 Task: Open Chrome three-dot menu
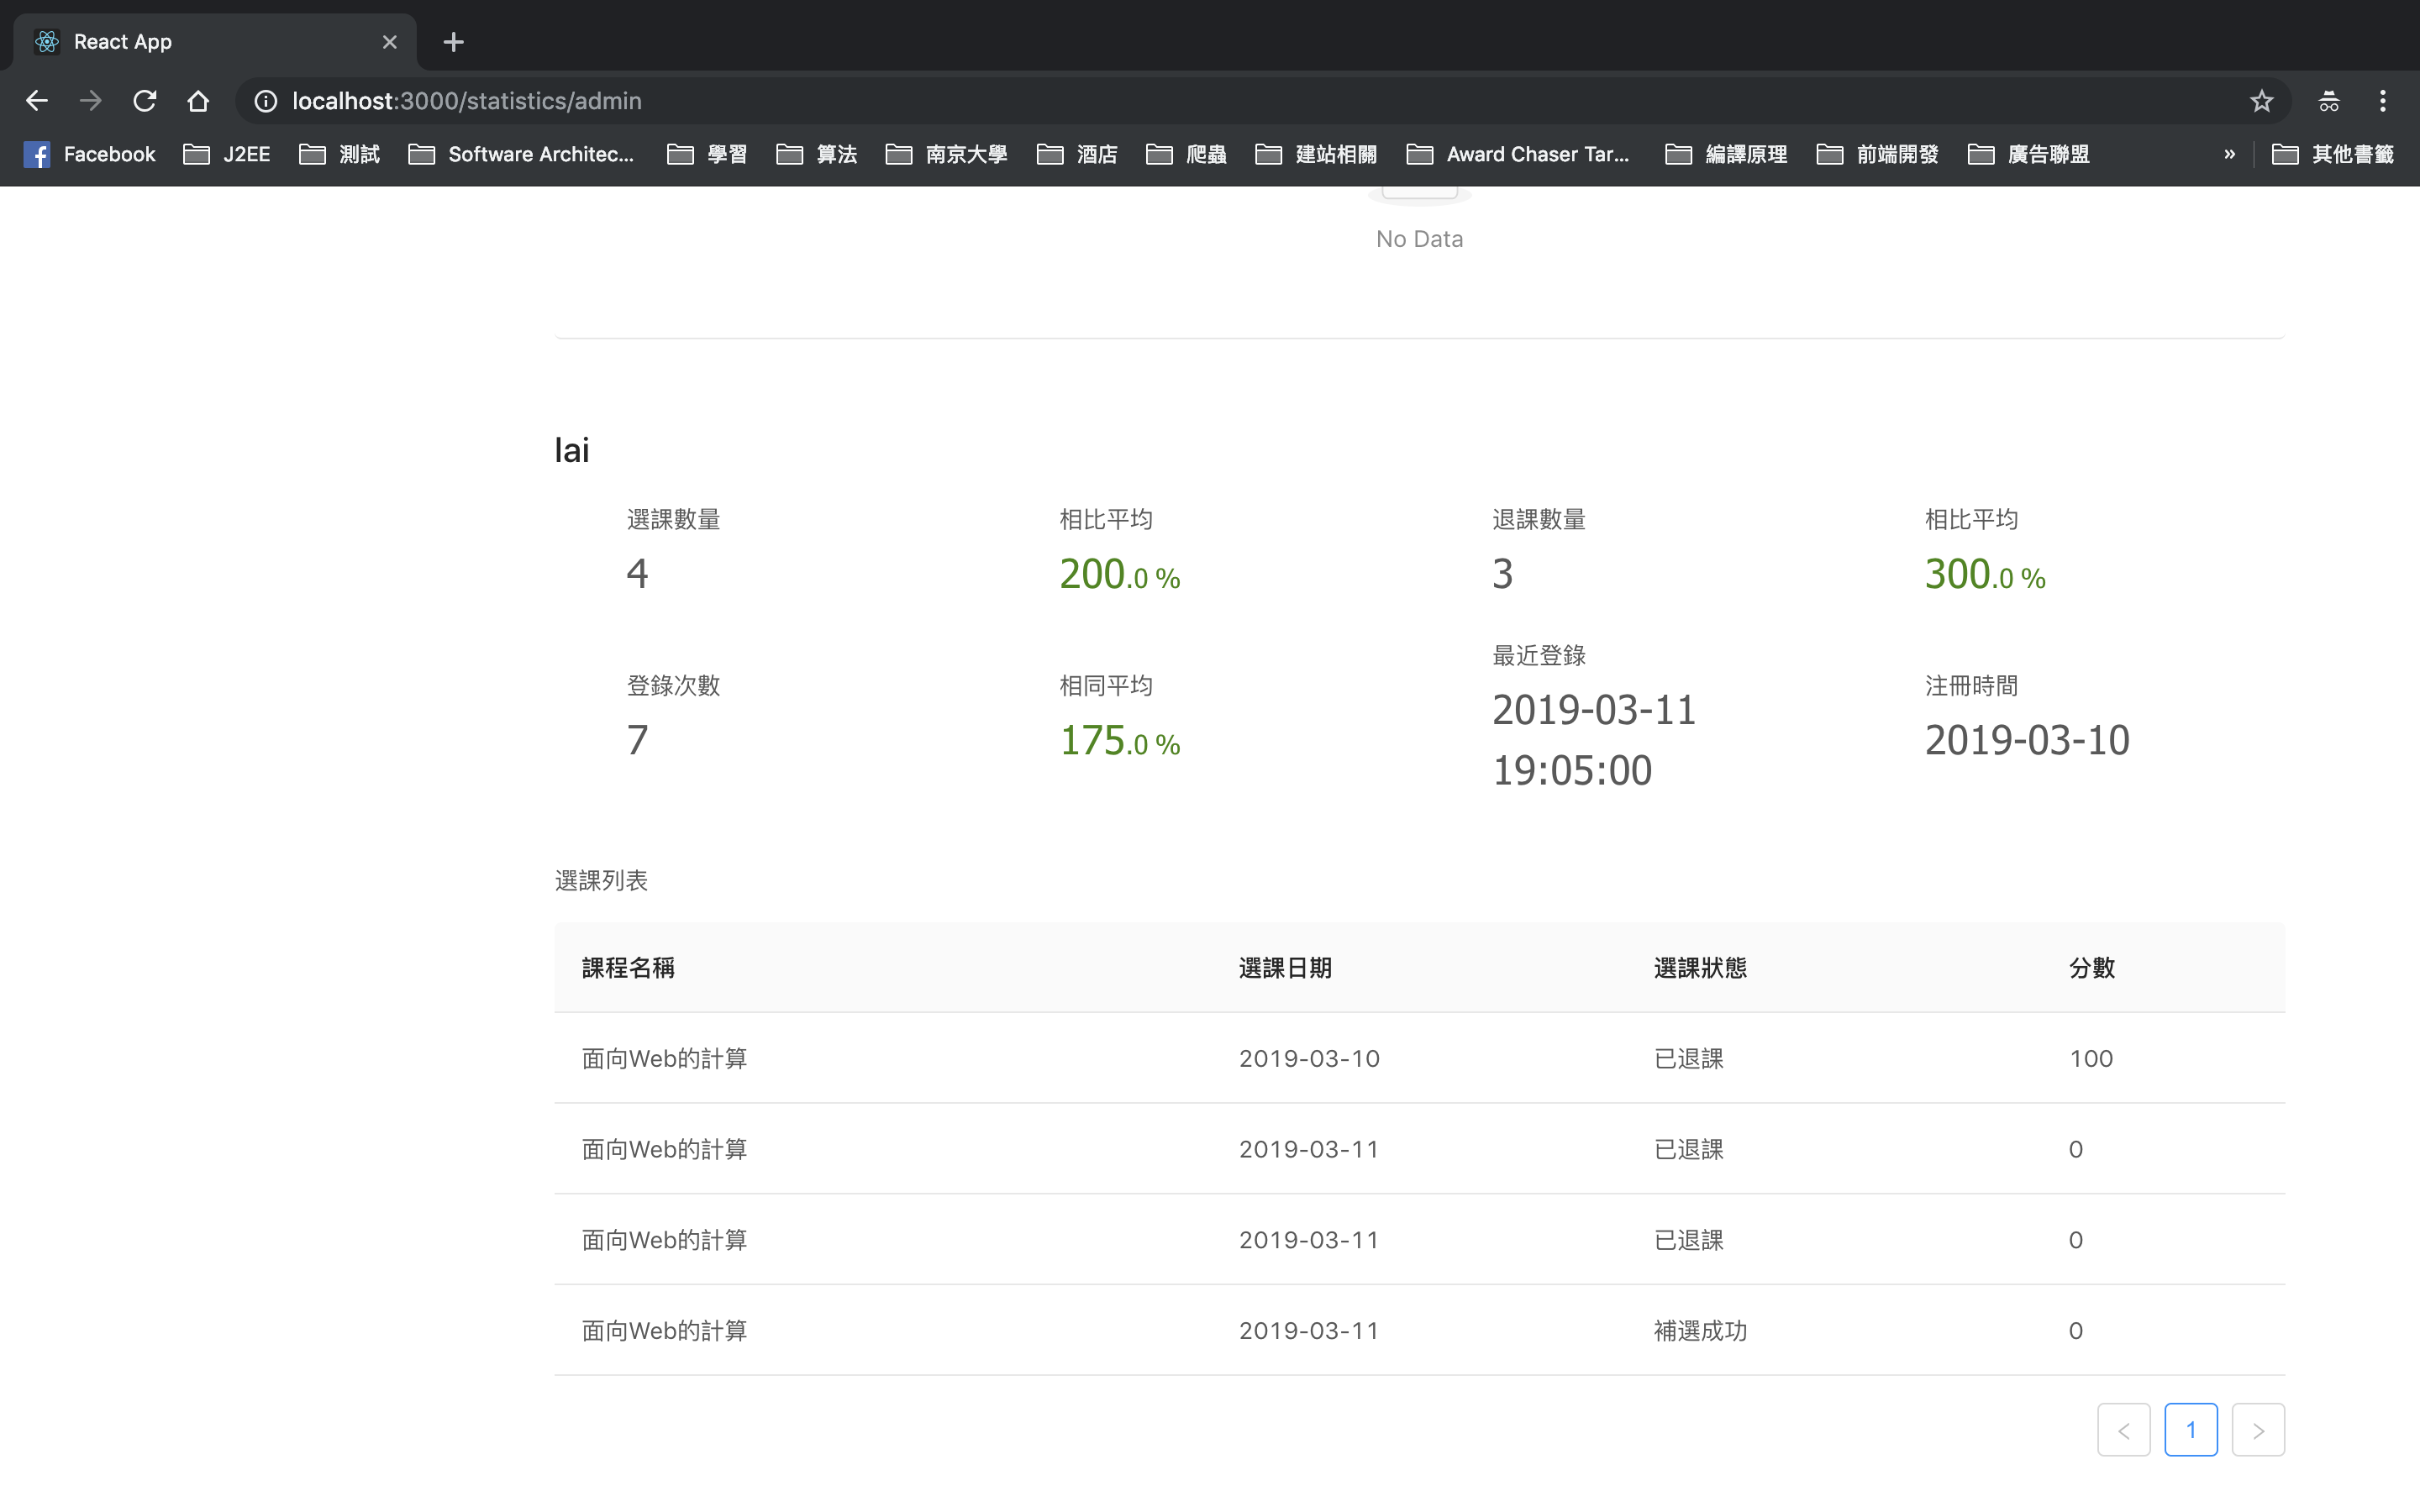[x=2382, y=101]
